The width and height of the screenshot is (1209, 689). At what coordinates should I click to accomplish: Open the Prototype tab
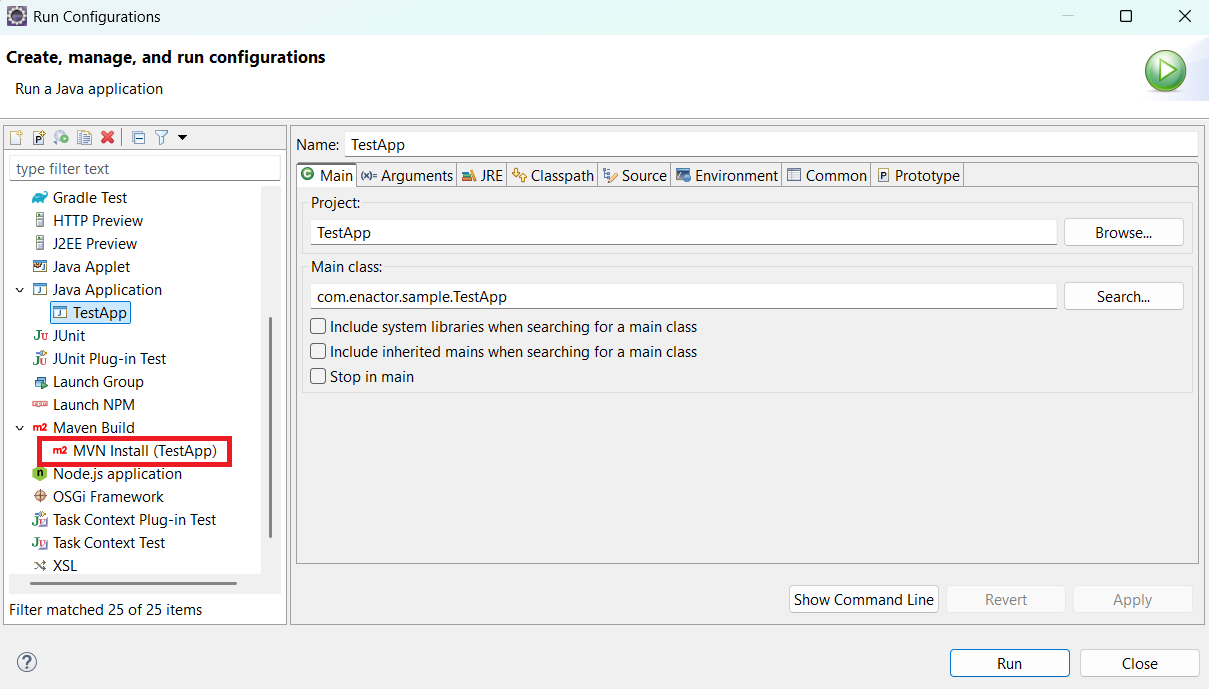click(918, 175)
